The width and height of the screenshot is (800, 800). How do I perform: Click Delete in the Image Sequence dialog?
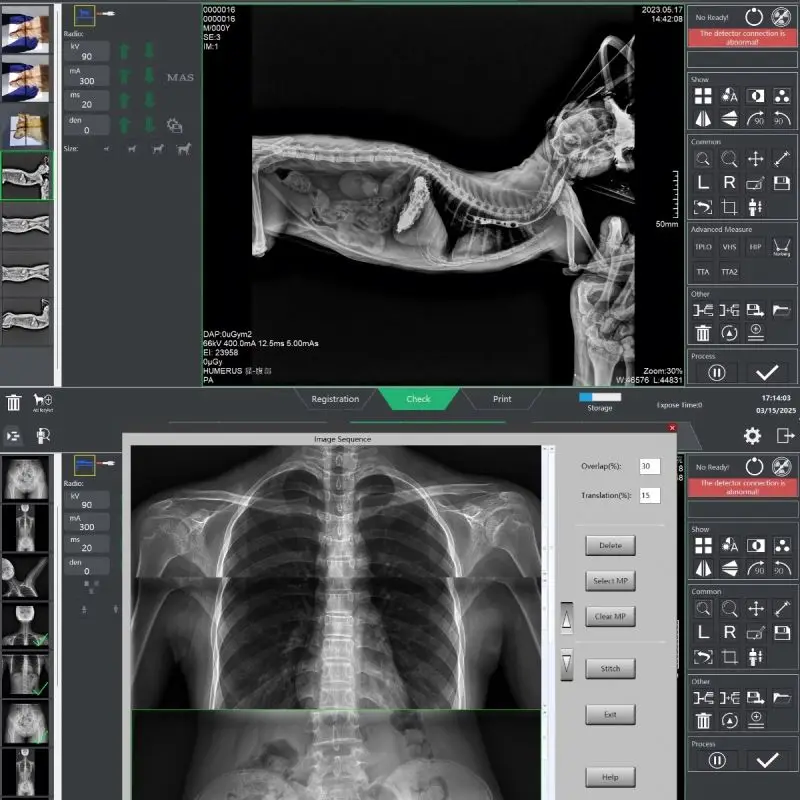610,545
